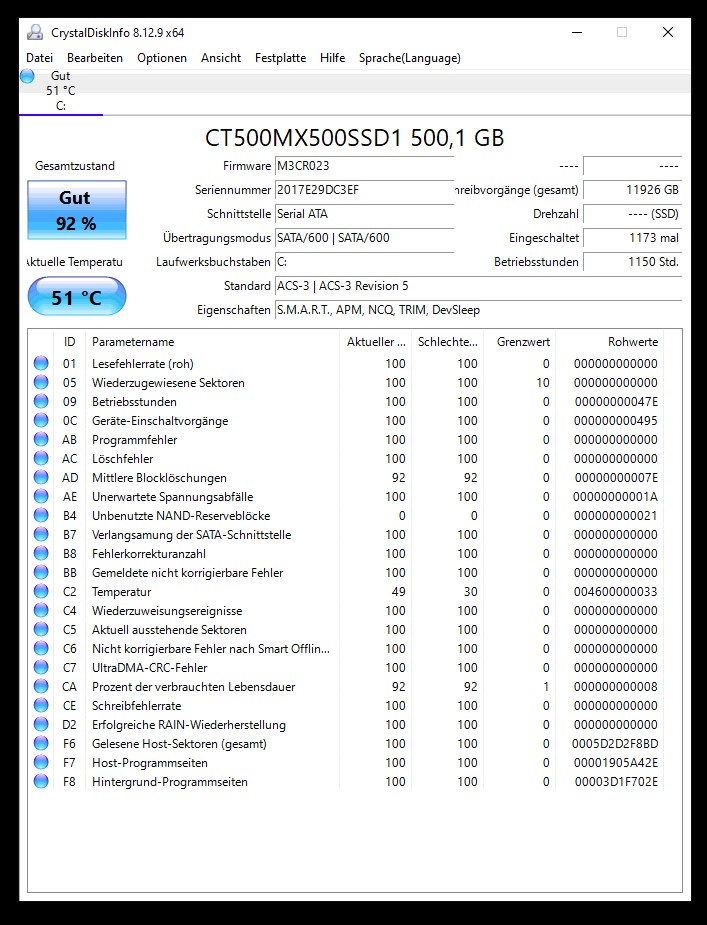Screen dimensions: 707x925
Task: Click the status icon for Host-Programmseiten
Action: pyautogui.click(x=41, y=763)
